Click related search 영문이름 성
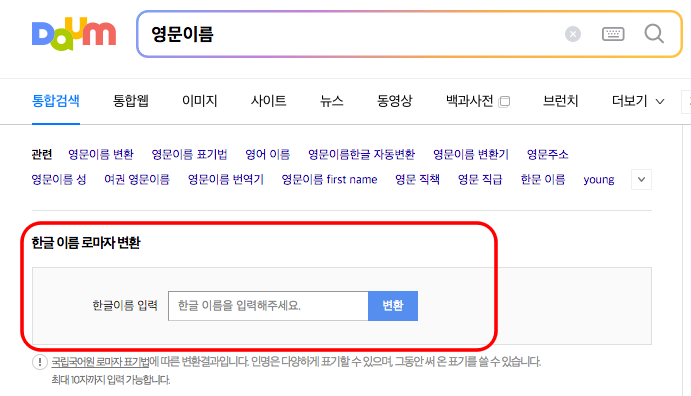This screenshot has height=396, width=691. 59,179
